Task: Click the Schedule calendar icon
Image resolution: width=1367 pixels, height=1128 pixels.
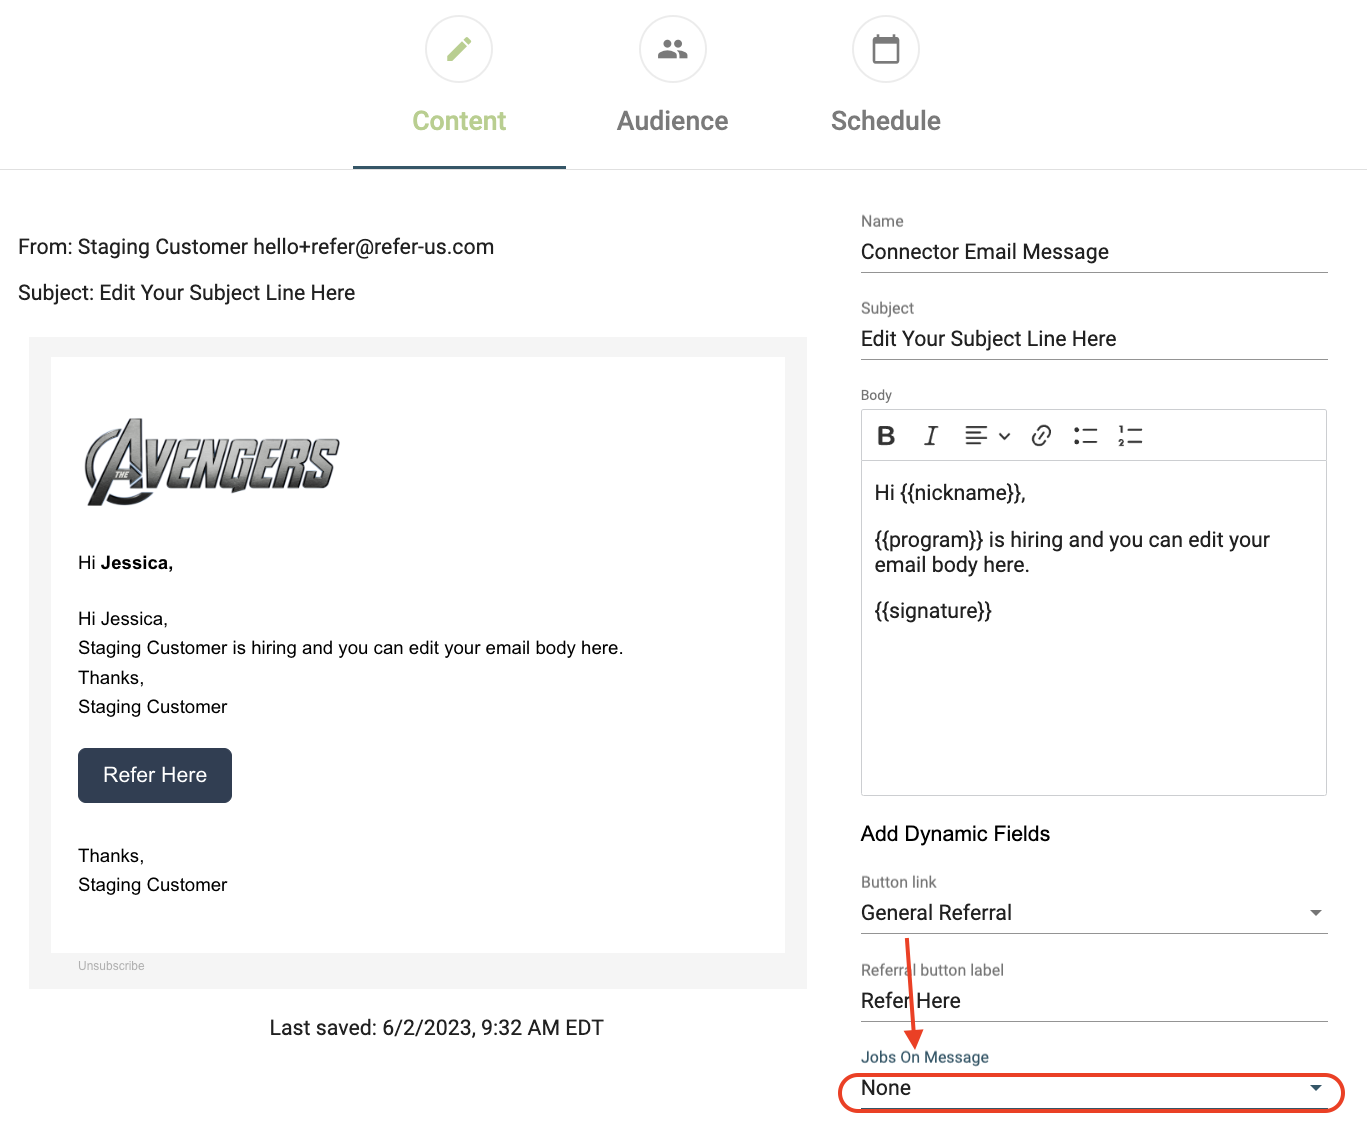Action: pyautogui.click(x=886, y=49)
